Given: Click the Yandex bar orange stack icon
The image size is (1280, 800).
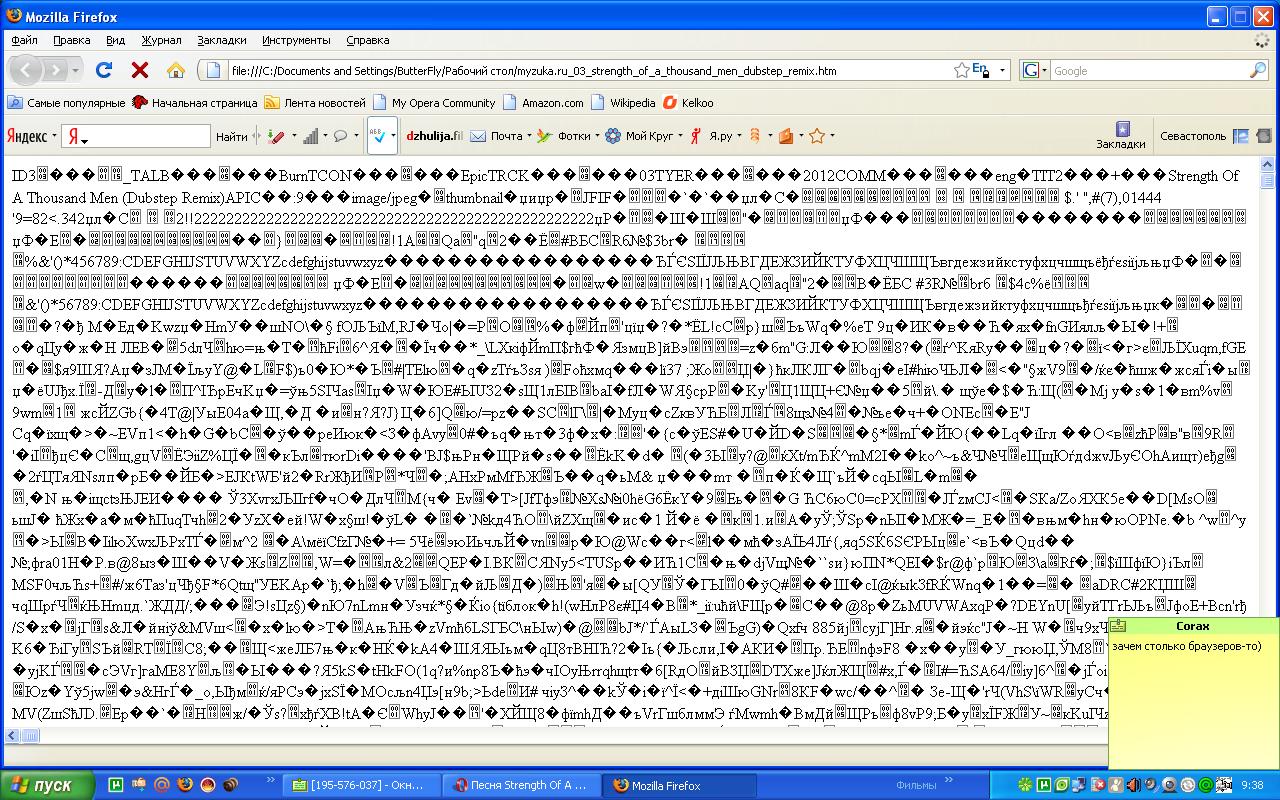Looking at the screenshot, I should point(755,136).
